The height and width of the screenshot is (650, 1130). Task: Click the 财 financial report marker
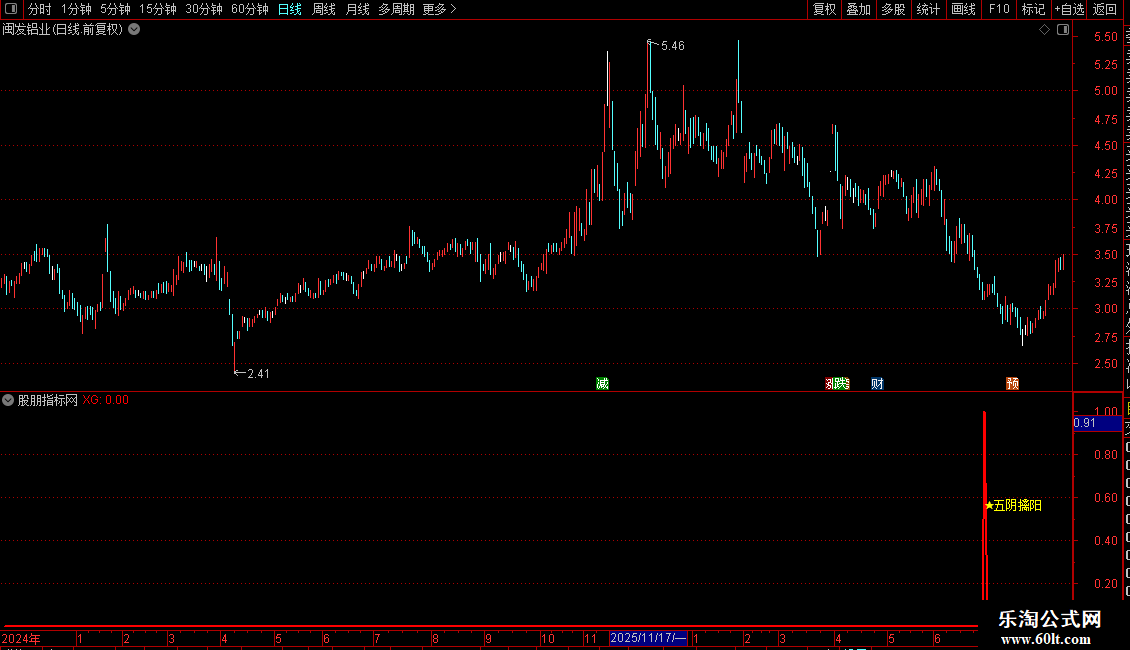(877, 383)
